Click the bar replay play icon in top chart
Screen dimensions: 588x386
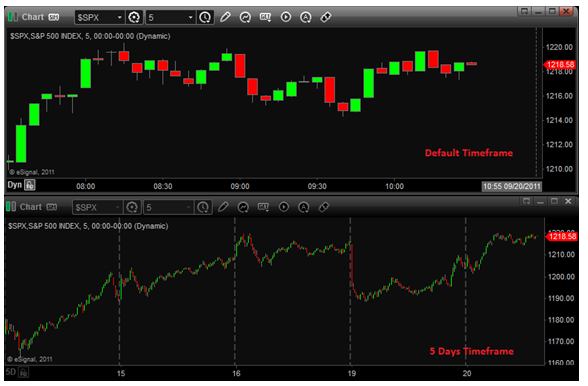click(x=286, y=17)
